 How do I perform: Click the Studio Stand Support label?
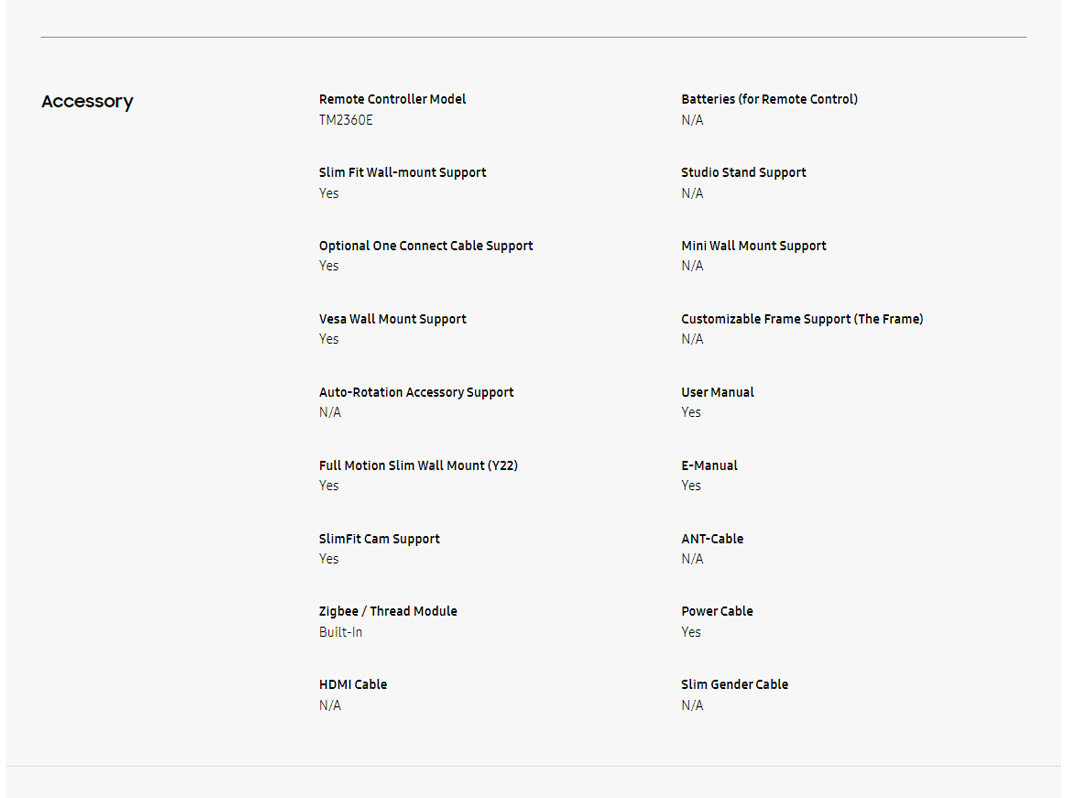[743, 172]
